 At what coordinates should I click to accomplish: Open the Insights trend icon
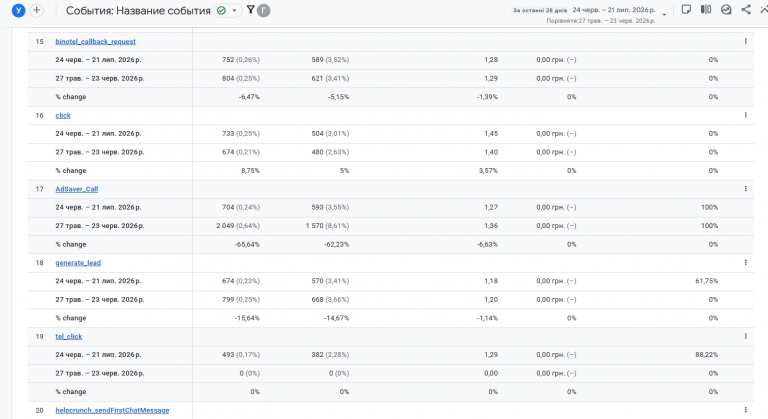point(726,9)
